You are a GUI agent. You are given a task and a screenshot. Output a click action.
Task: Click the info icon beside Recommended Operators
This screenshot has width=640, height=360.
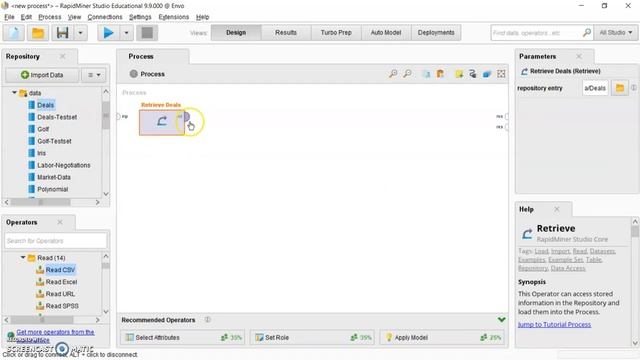click(x=208, y=320)
